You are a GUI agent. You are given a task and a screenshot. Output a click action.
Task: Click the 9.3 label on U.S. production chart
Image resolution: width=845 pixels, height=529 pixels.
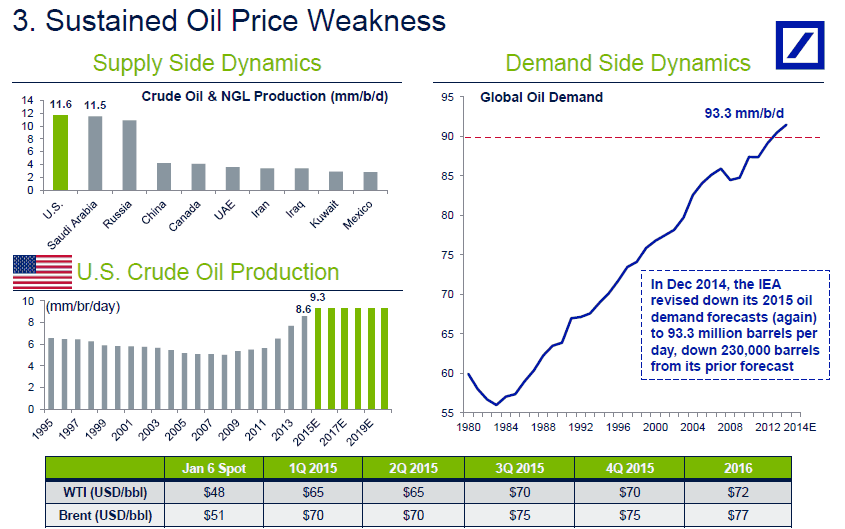[x=317, y=297]
